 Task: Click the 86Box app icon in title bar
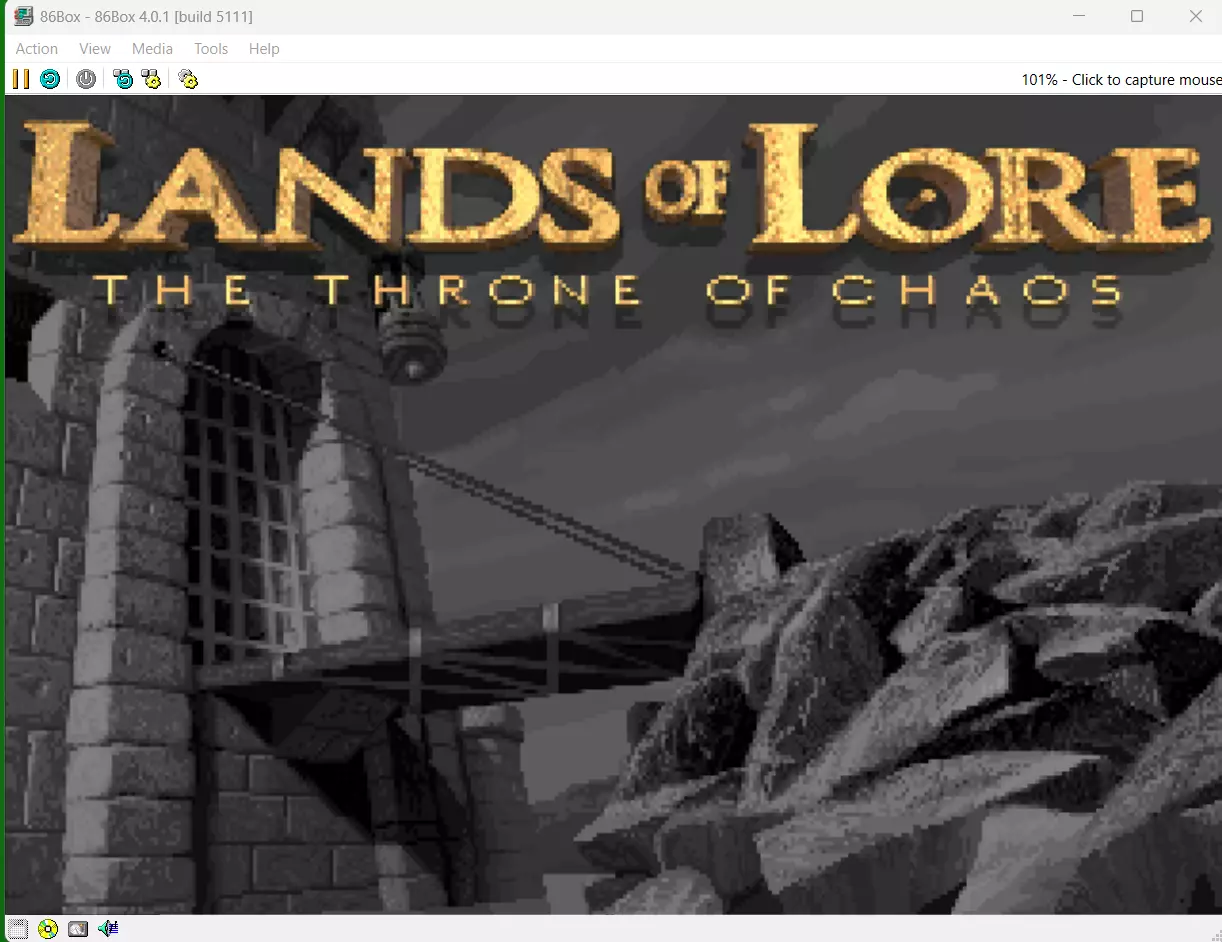(22, 16)
